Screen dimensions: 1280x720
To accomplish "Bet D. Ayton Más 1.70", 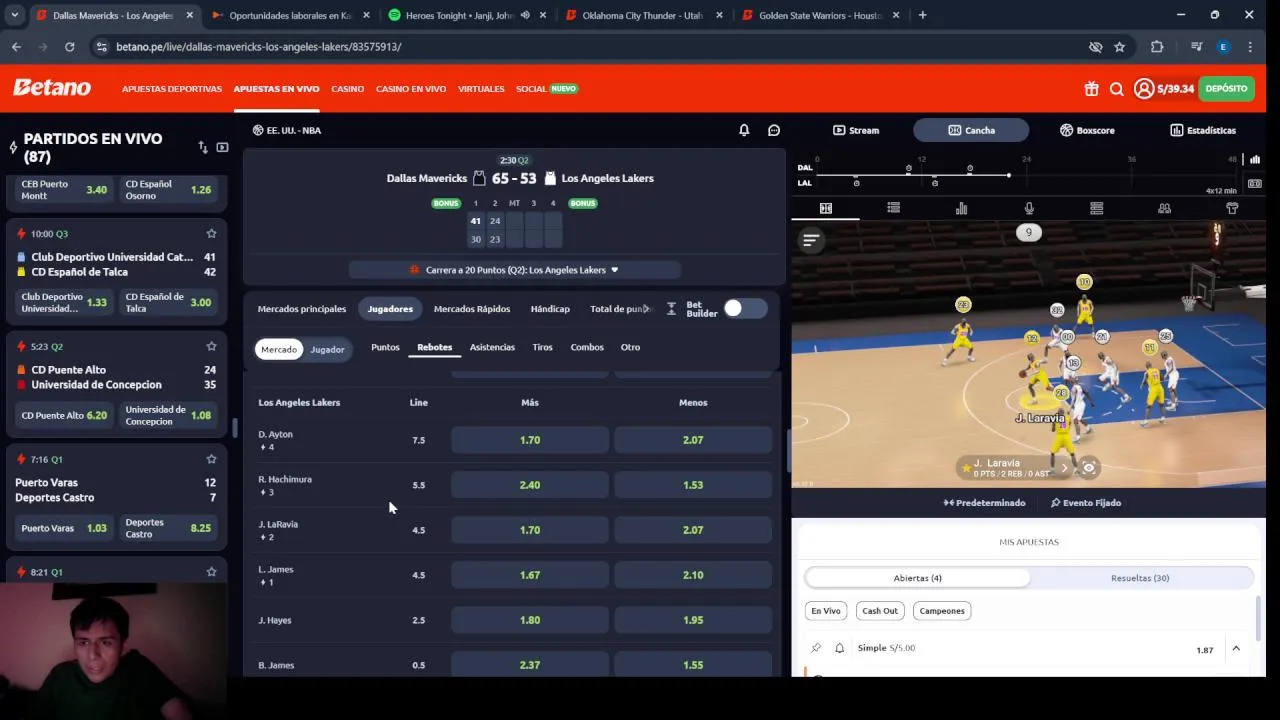I will click(530, 440).
